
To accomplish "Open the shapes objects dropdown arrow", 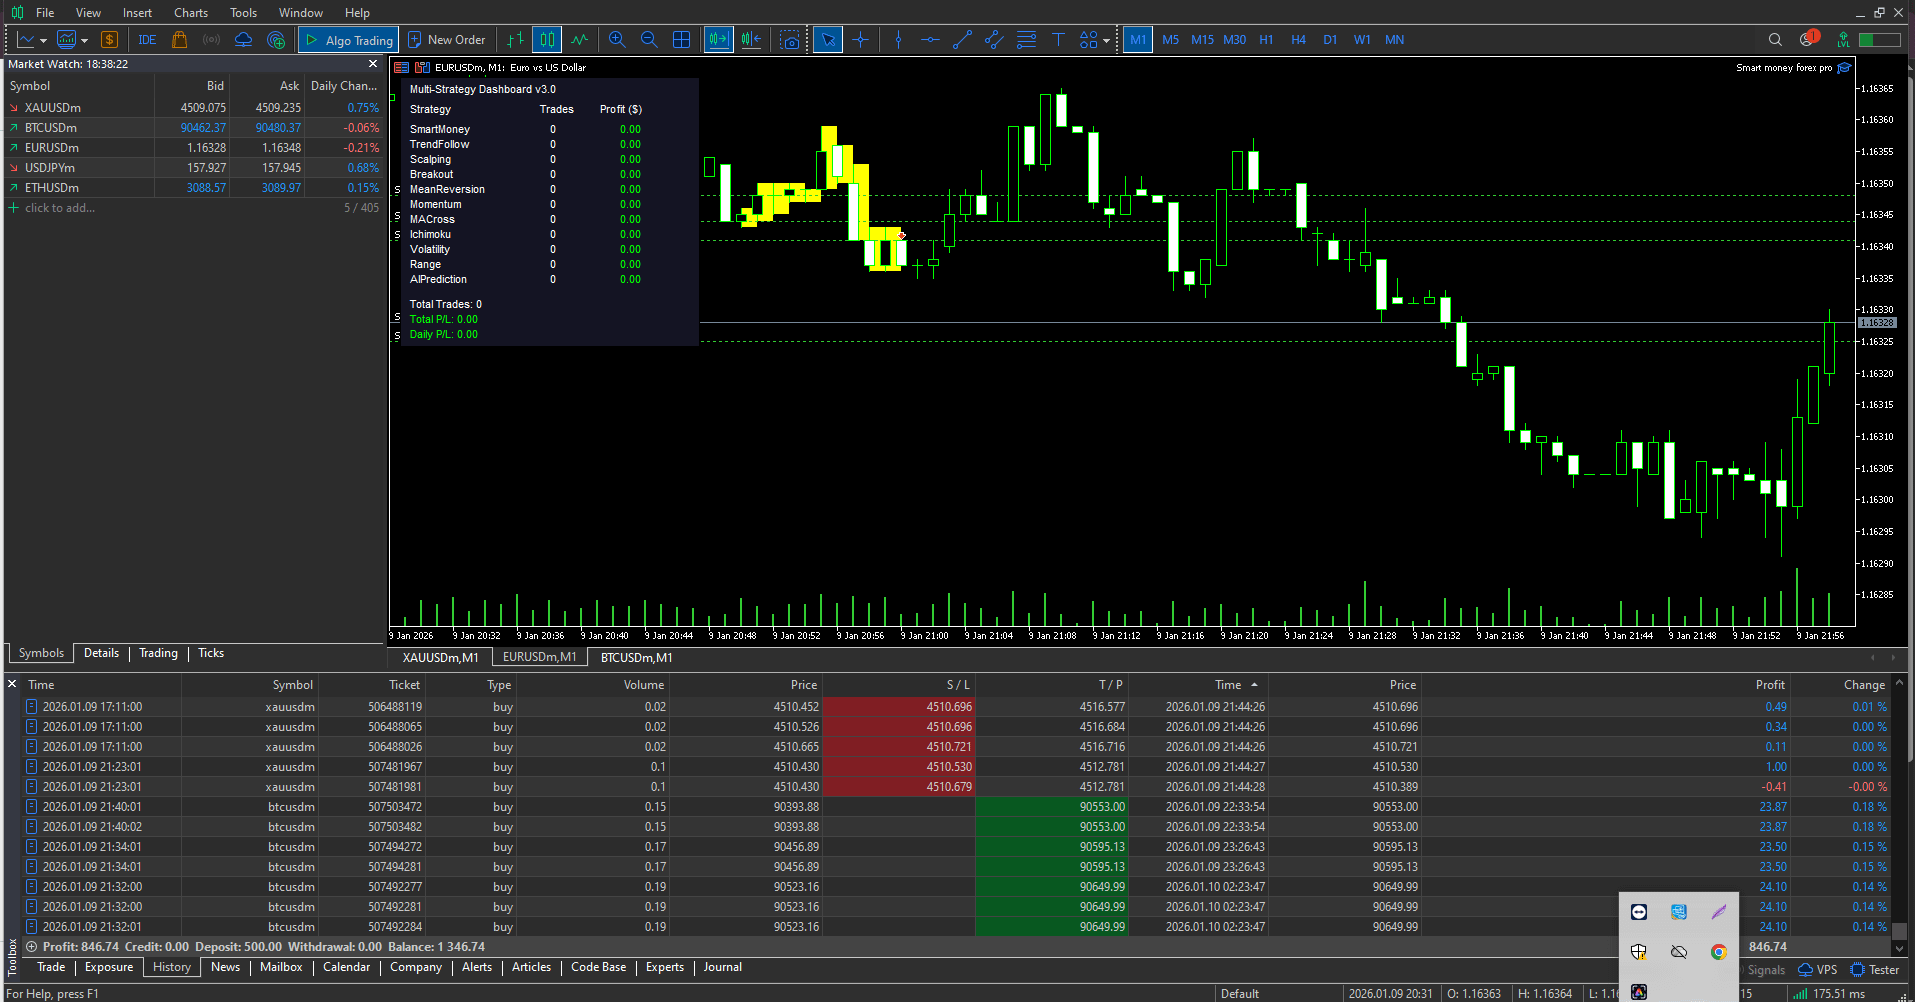I will pyautogui.click(x=1106, y=41).
